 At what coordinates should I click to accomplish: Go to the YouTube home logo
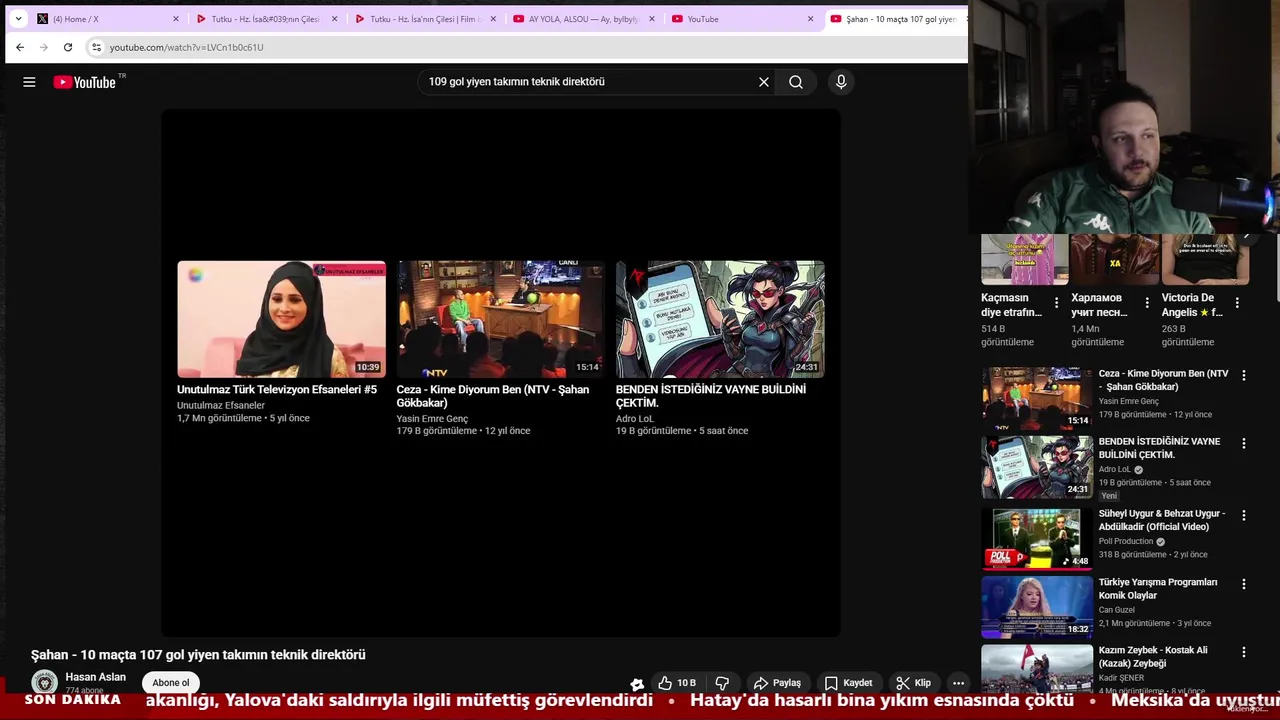(x=85, y=82)
